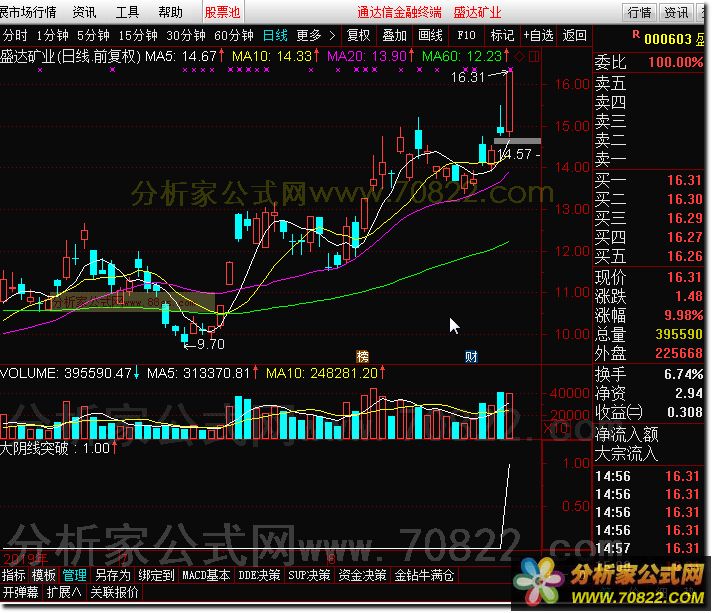Switch to the 股票池 tab
The width and height of the screenshot is (713, 613).
tap(222, 12)
